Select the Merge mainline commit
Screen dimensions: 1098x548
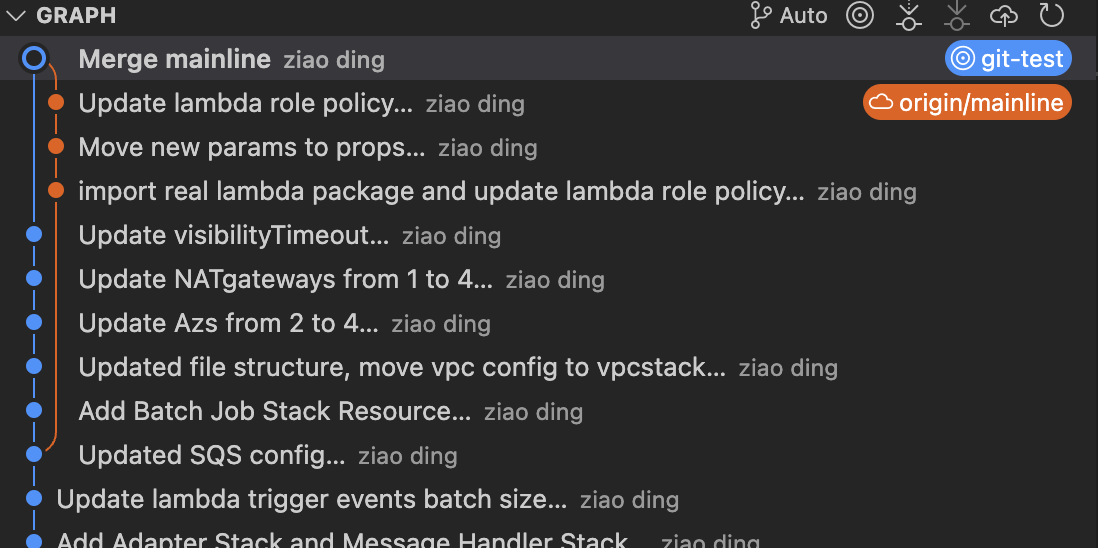549,59
